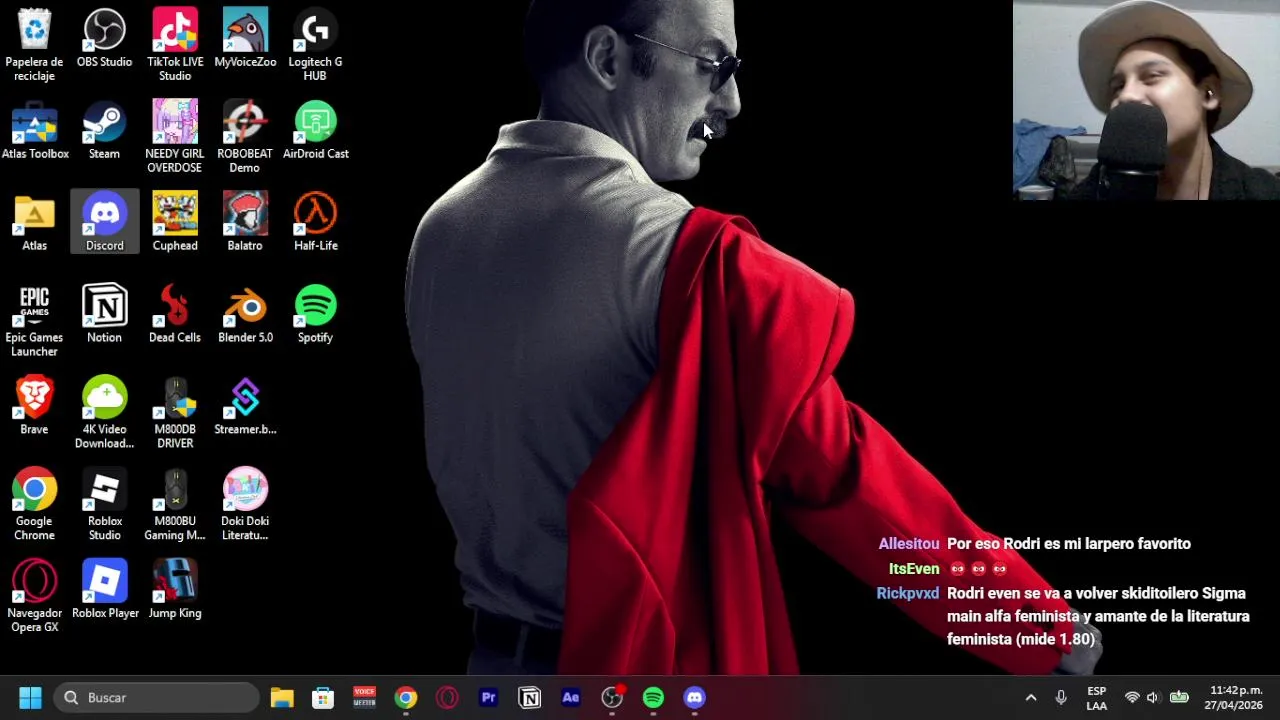1280x720 pixels.
Task: Select the Jump King desktop shortcut
Action: pos(175,591)
